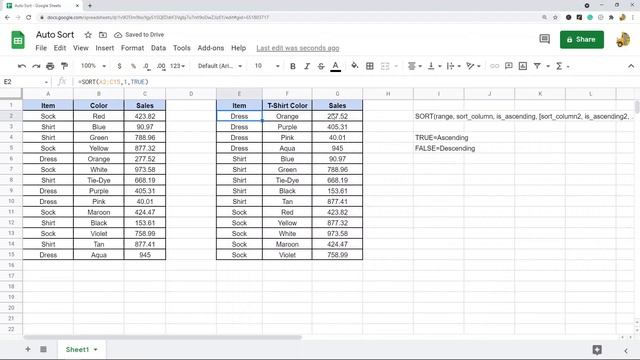Open the zoom 100% dropdown

[93, 66]
